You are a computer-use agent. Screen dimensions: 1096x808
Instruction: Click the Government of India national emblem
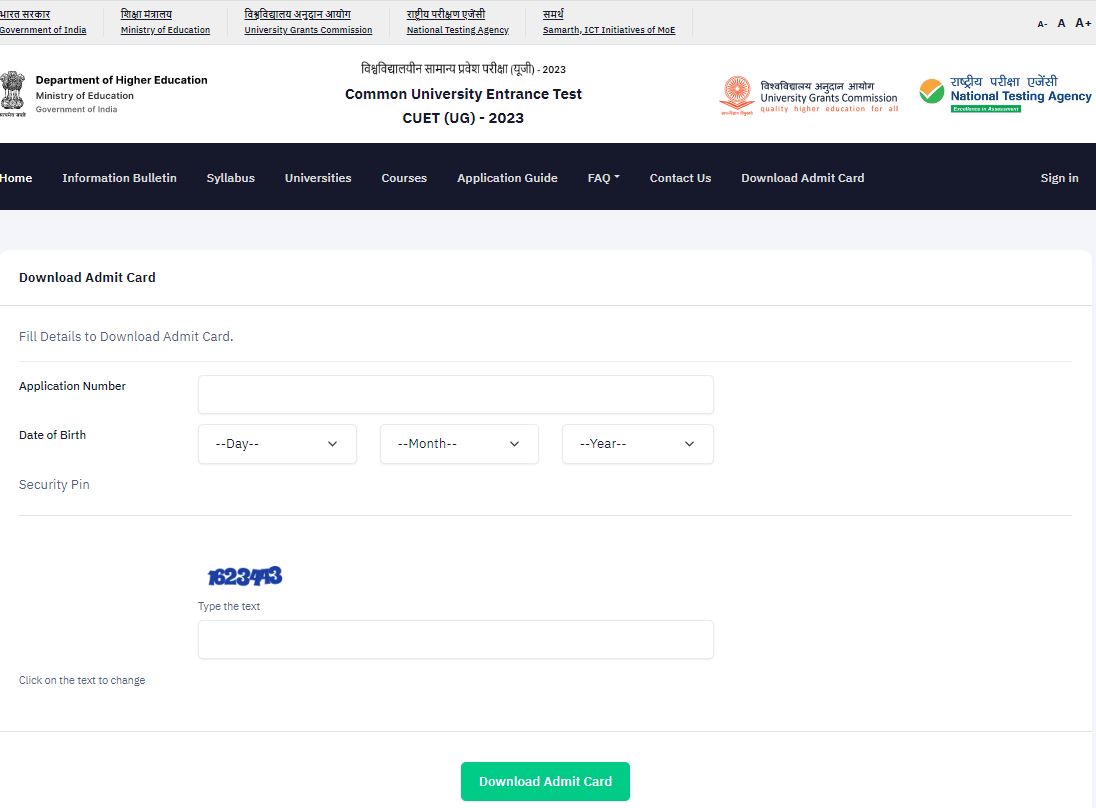pyautogui.click(x=13, y=92)
